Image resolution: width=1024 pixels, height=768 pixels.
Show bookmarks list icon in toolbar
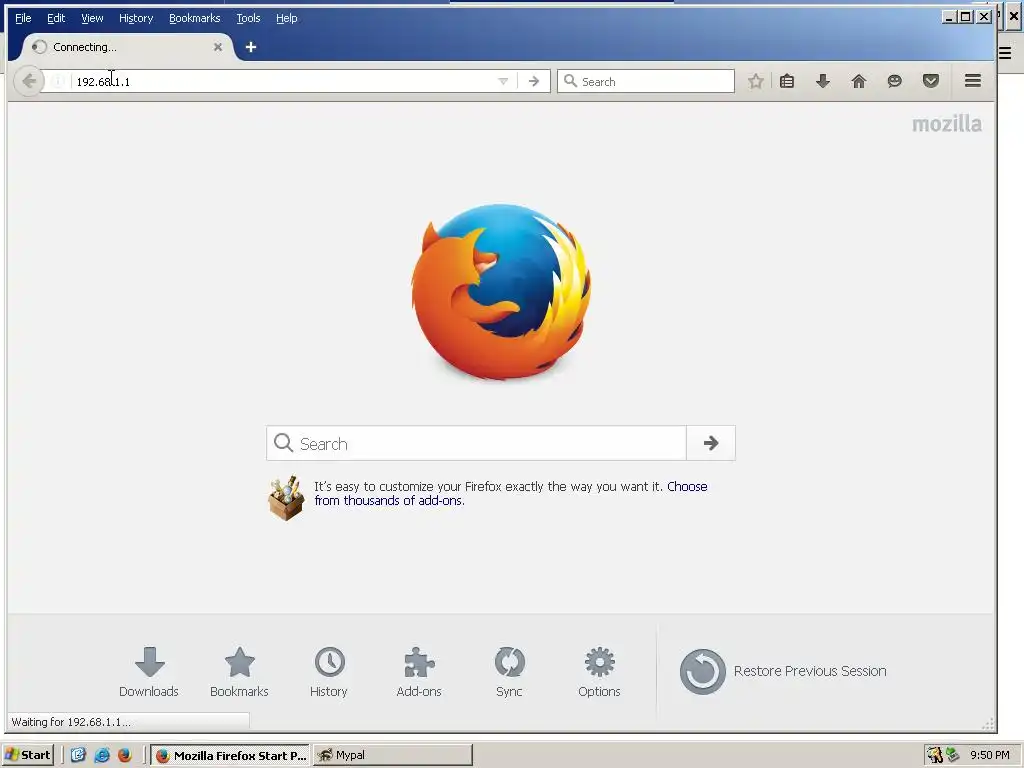click(x=787, y=81)
